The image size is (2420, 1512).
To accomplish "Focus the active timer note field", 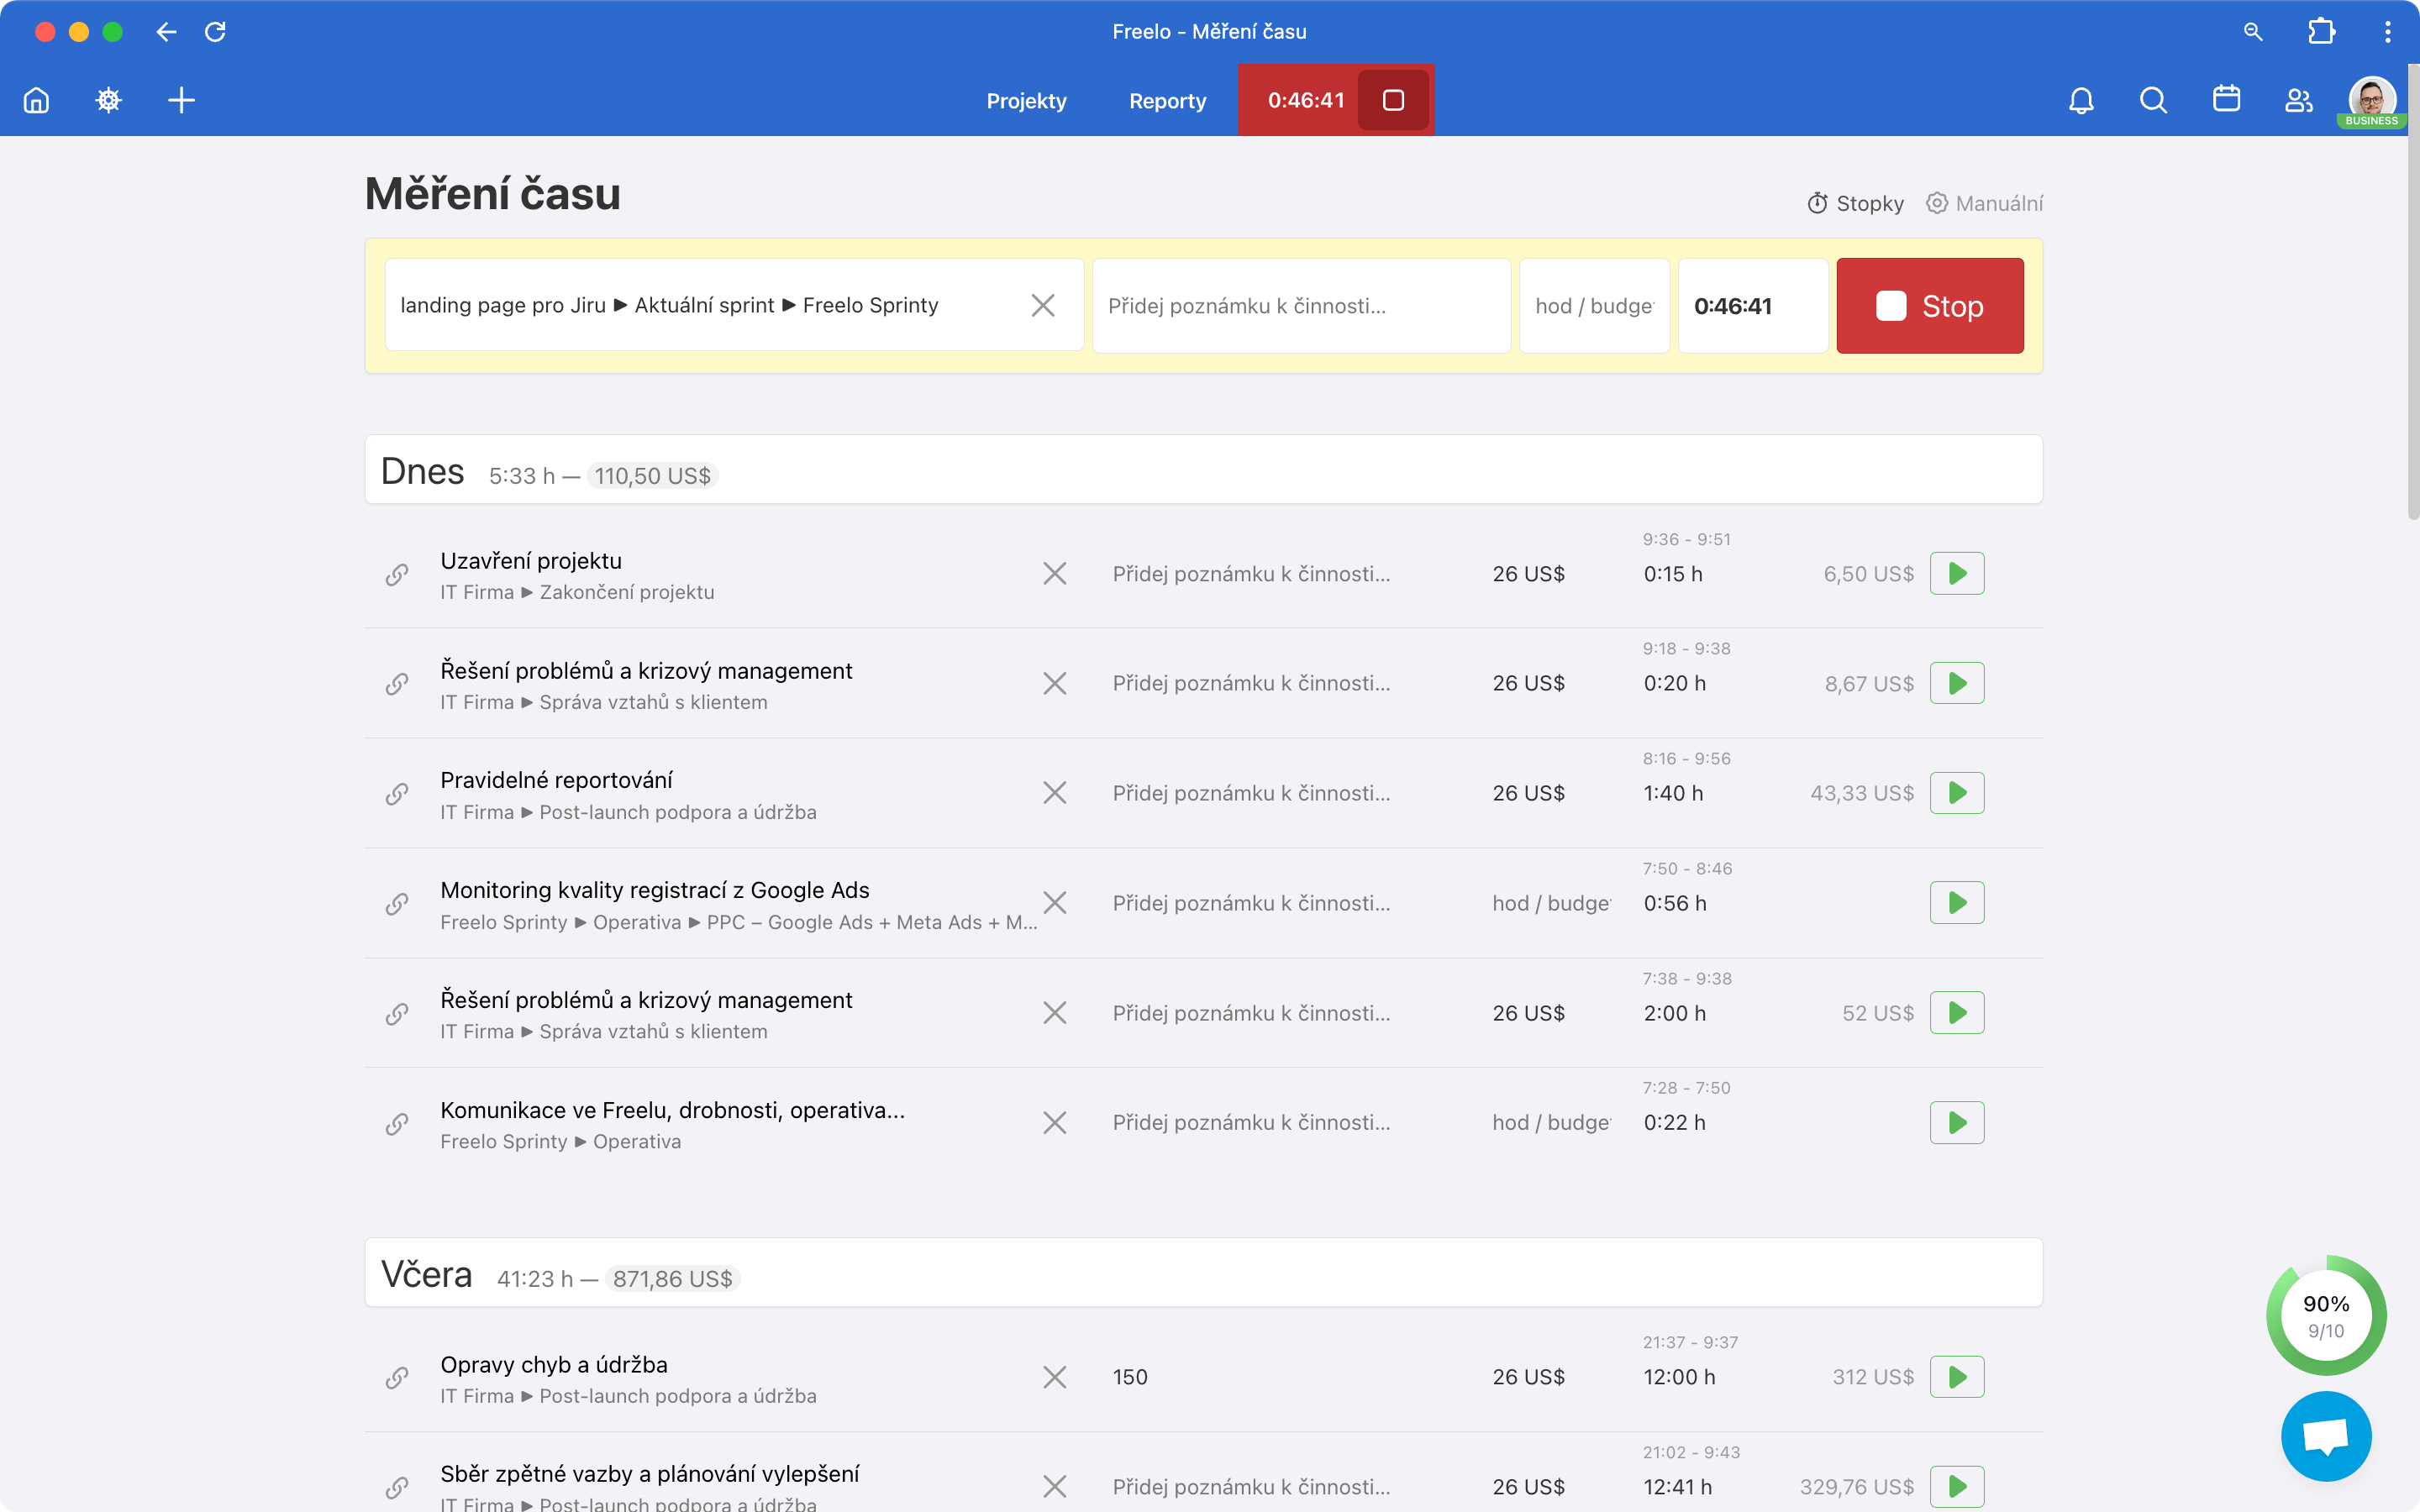I will coord(1301,306).
